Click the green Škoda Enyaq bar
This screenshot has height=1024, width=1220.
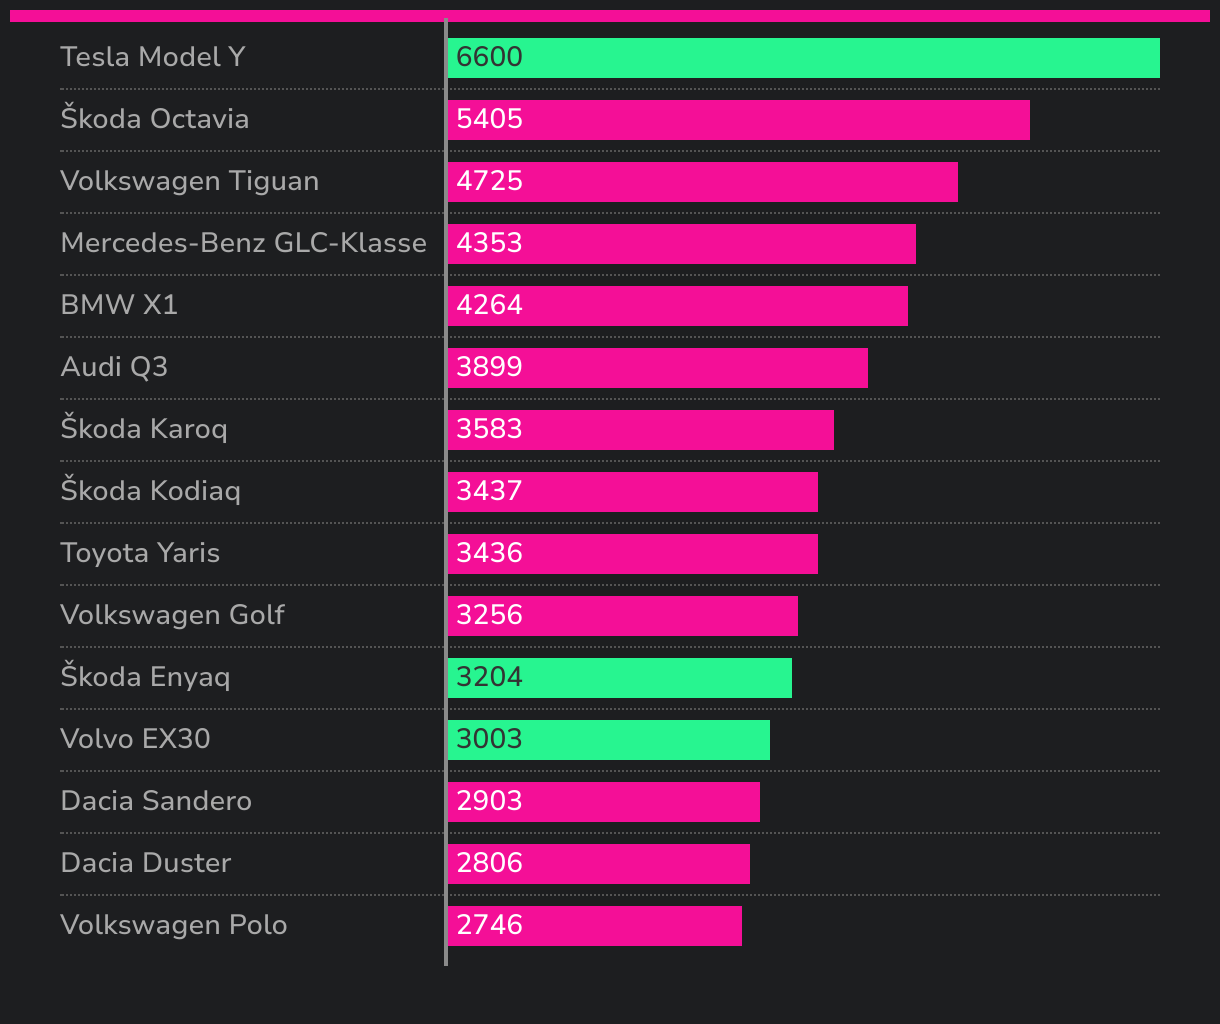[x=620, y=678]
